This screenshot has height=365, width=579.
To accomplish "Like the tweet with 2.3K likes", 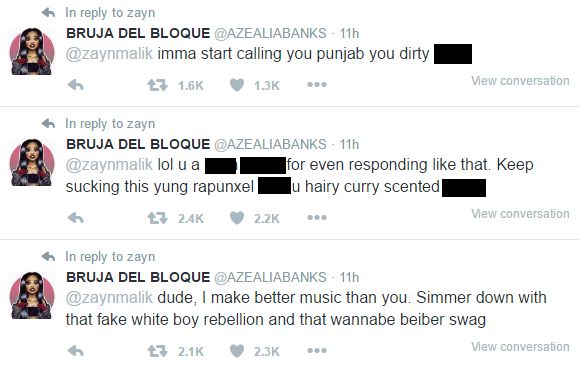I will coord(237,351).
